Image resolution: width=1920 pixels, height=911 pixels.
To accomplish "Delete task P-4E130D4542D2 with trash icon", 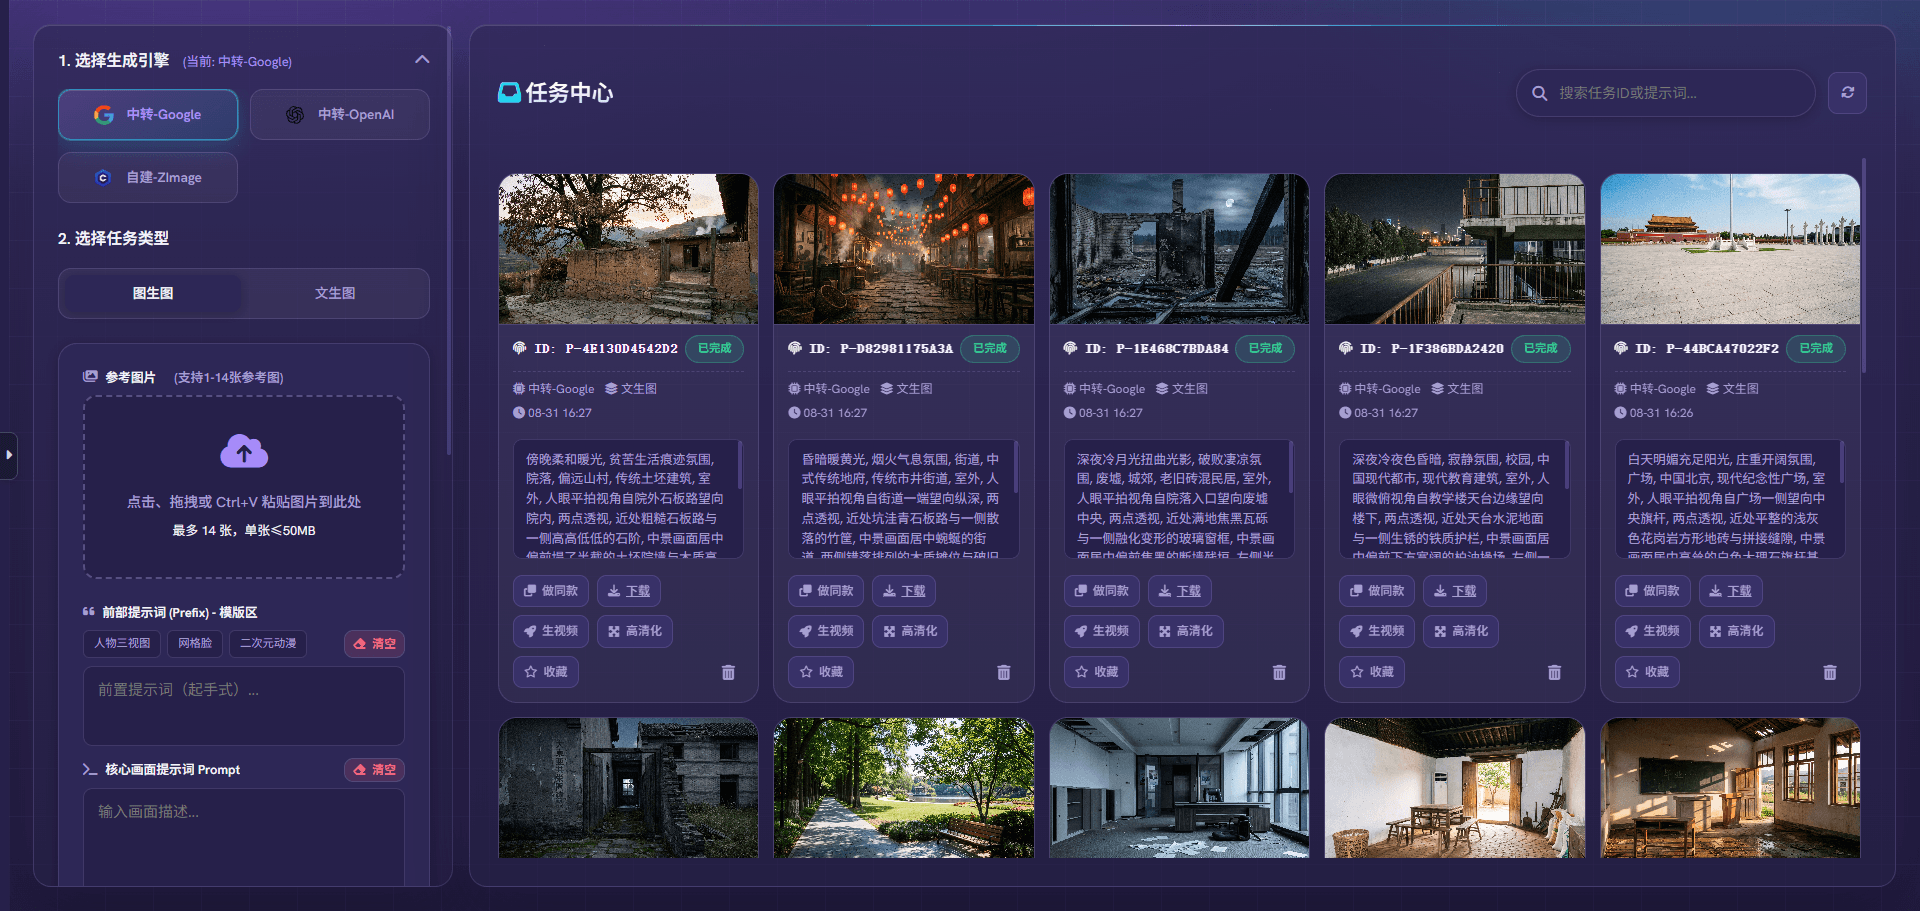I will pos(728,672).
